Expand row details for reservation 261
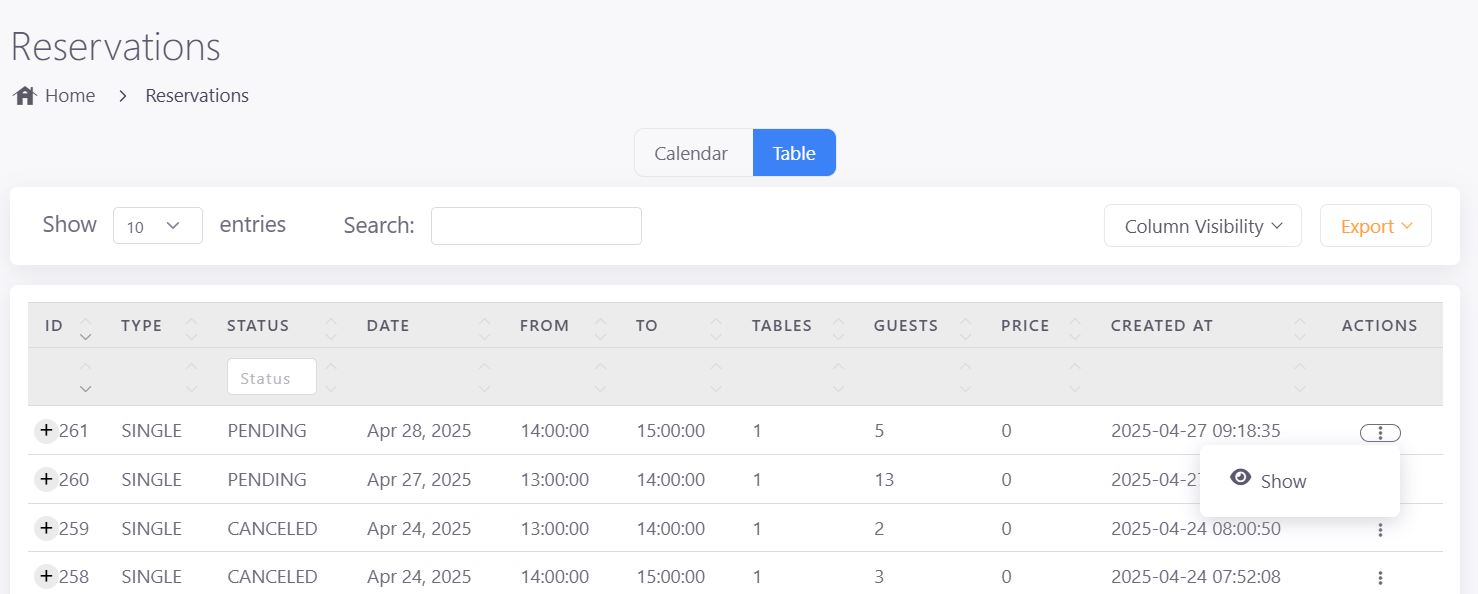This screenshot has width=1478, height=594. tap(46, 431)
